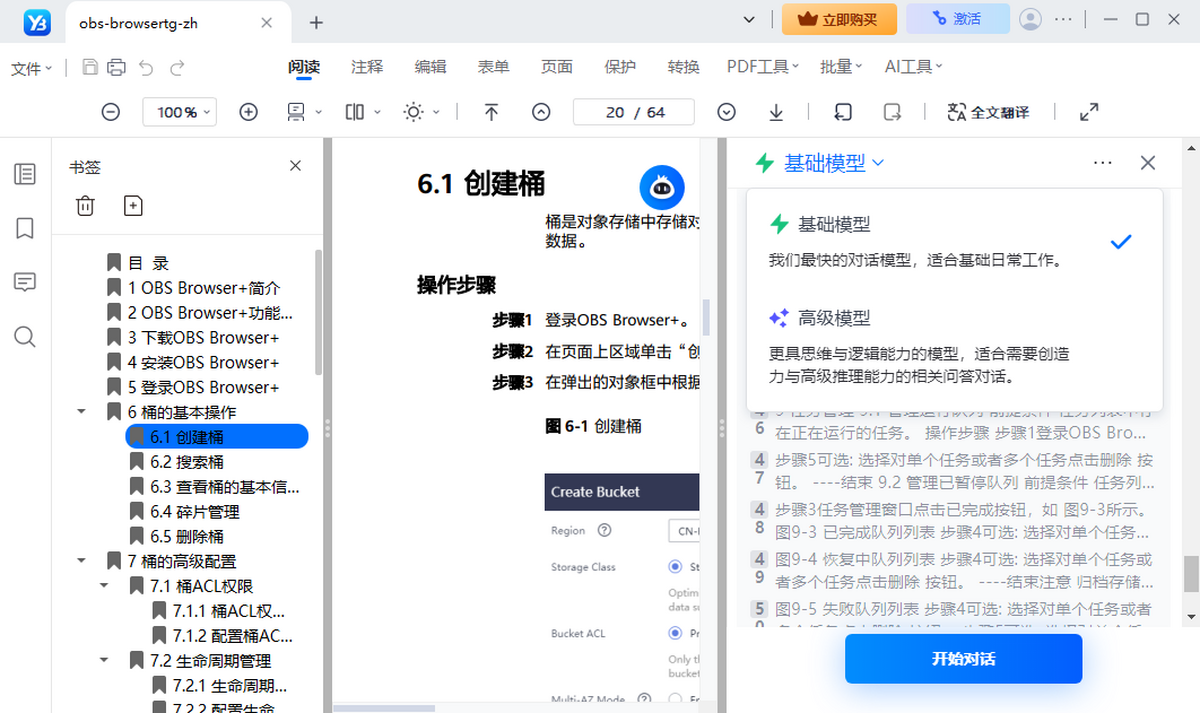This screenshot has height=713, width=1200.
Task: Open a new tab with plus icon
Action: [x=316, y=22]
